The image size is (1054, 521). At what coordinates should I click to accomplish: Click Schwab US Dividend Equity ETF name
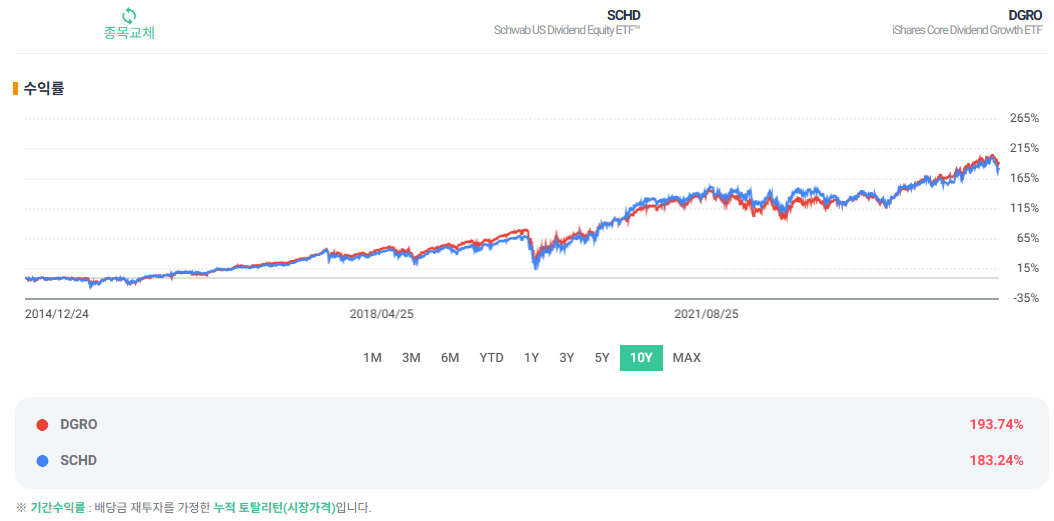567,30
